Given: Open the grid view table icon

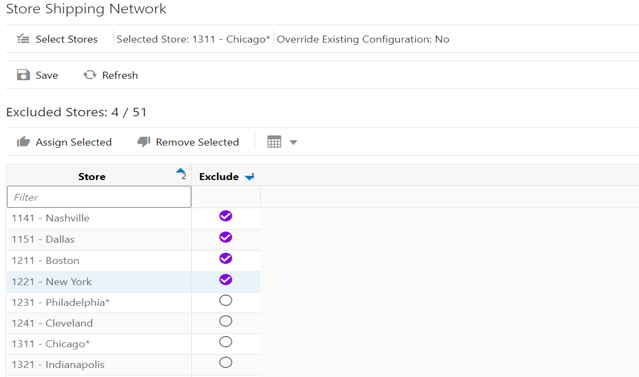Looking at the screenshot, I should click(274, 142).
